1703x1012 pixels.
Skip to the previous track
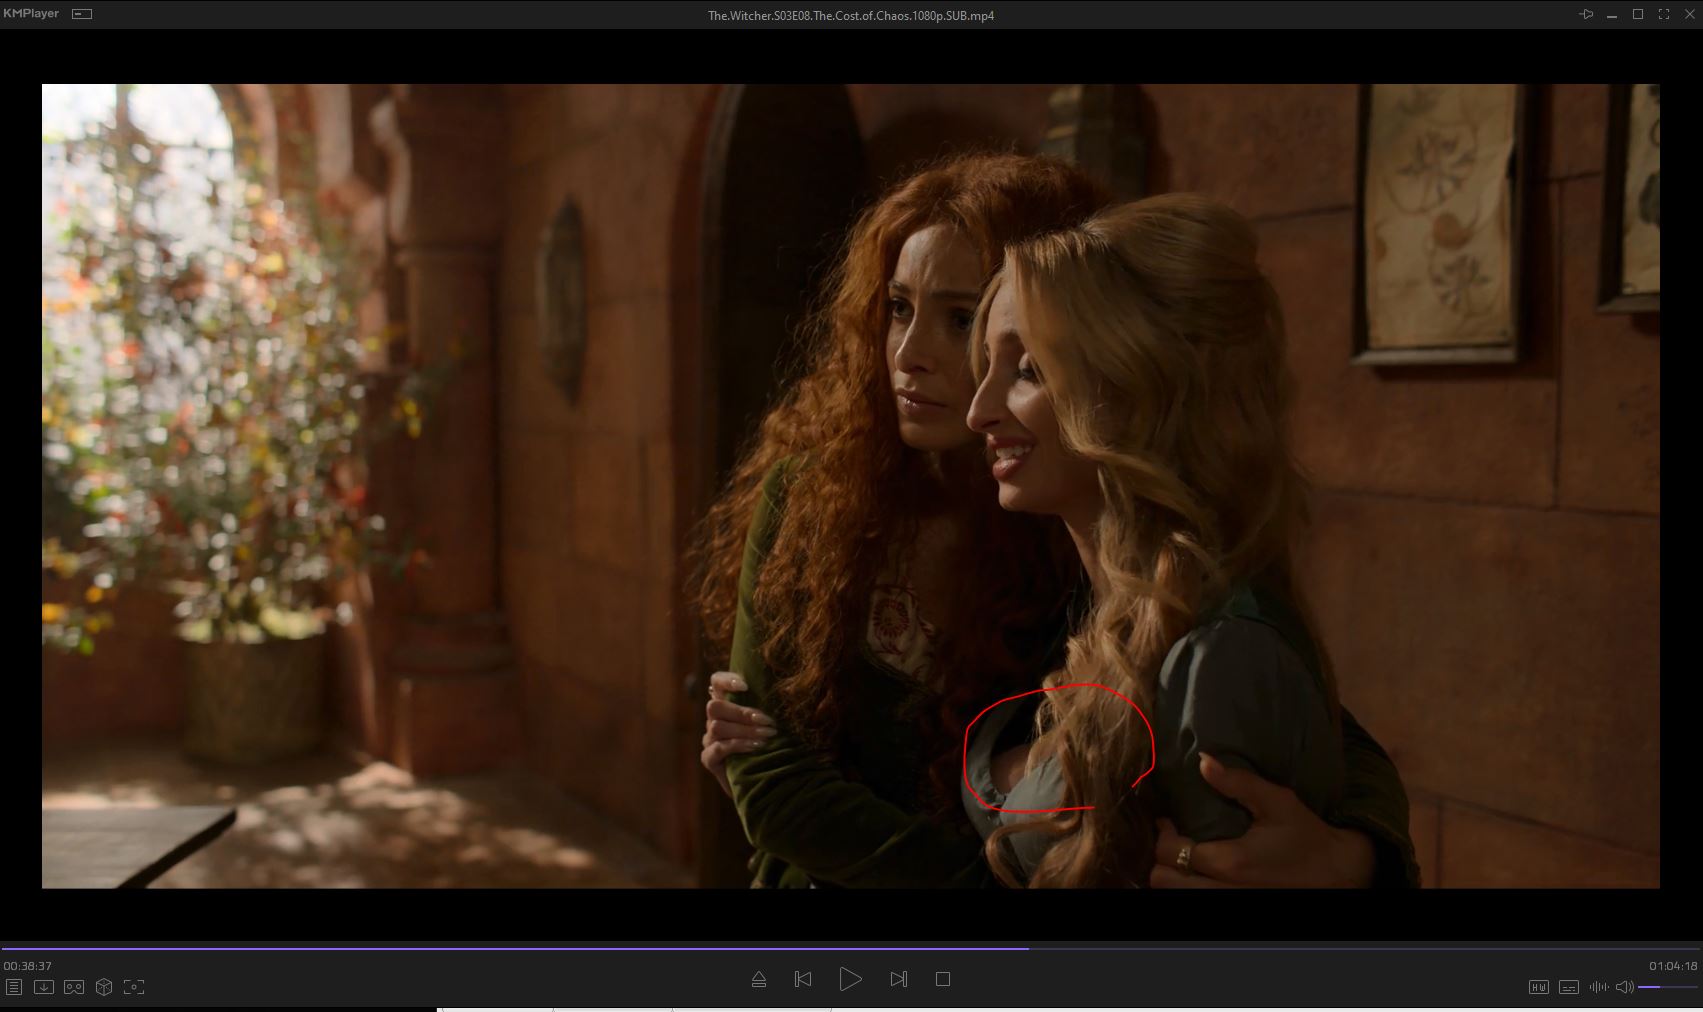click(x=803, y=979)
